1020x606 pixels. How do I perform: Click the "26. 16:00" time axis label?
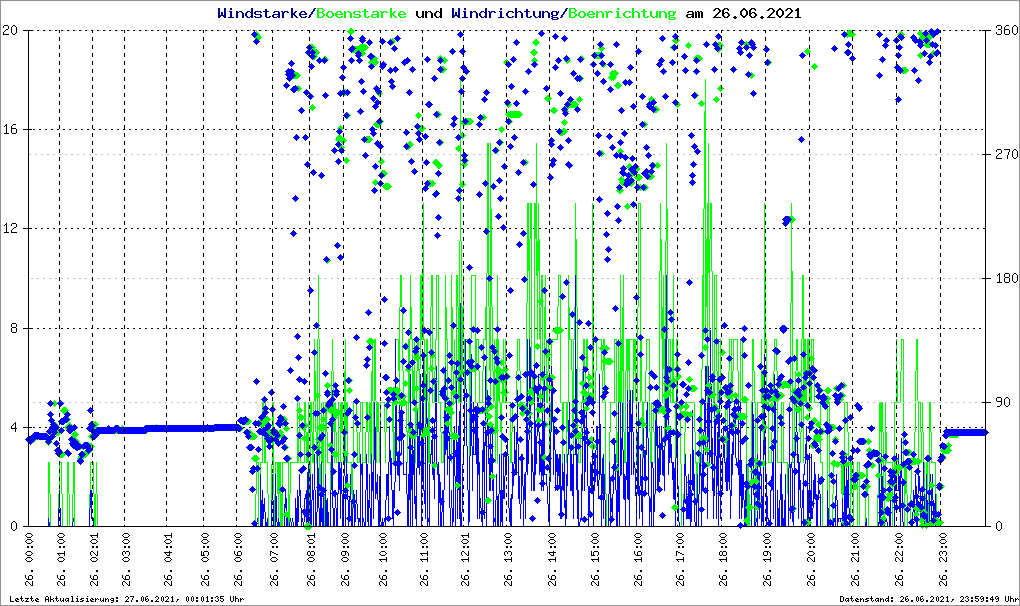click(x=638, y=559)
